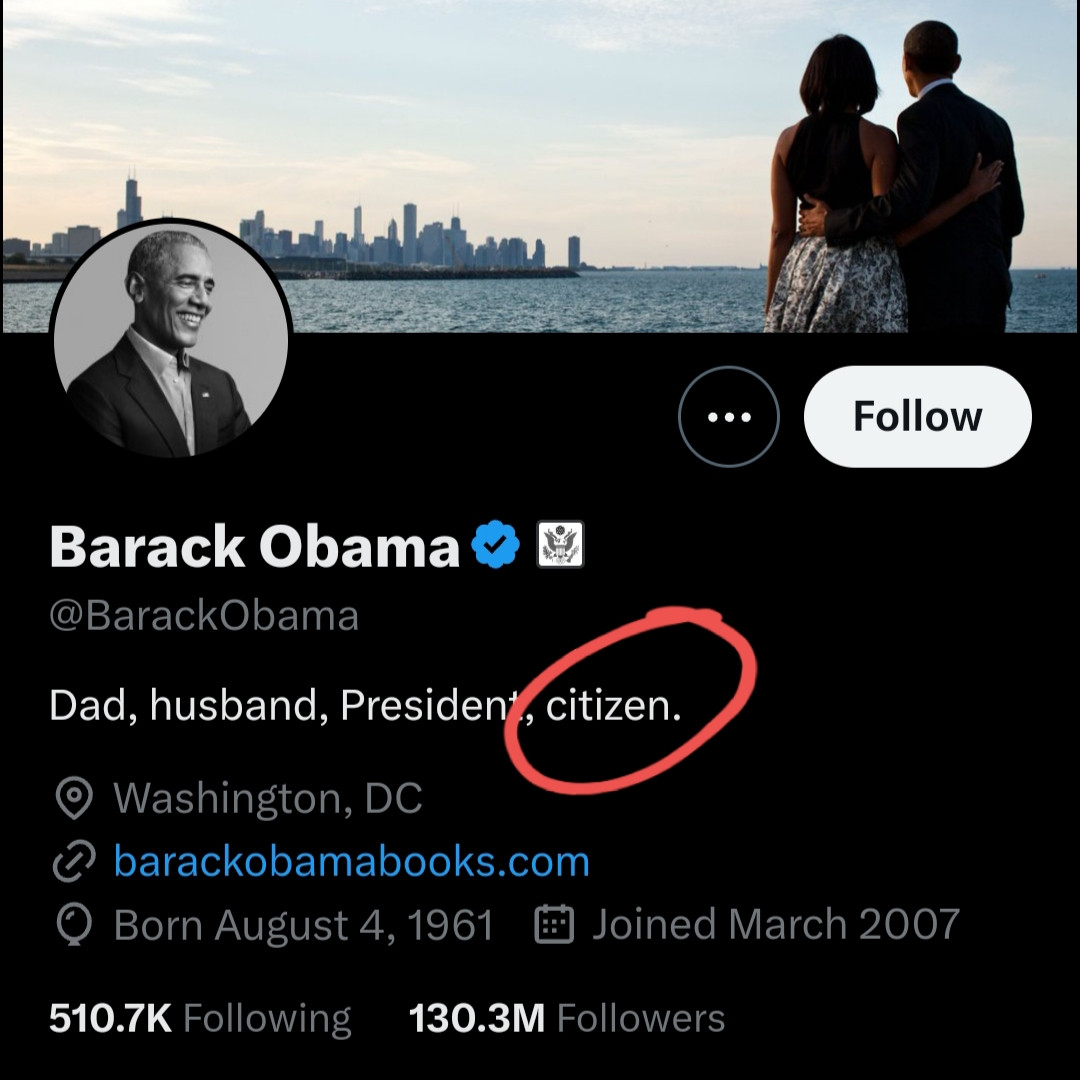This screenshot has height=1080, width=1080.
Task: Select the @BarackObama handle text
Action: point(204,615)
